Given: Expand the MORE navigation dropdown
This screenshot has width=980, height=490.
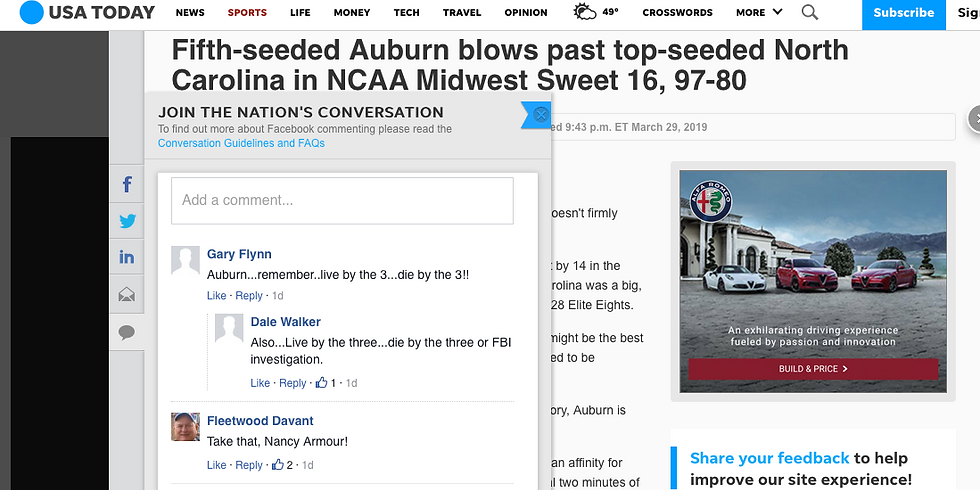Looking at the screenshot, I should click(x=759, y=12).
